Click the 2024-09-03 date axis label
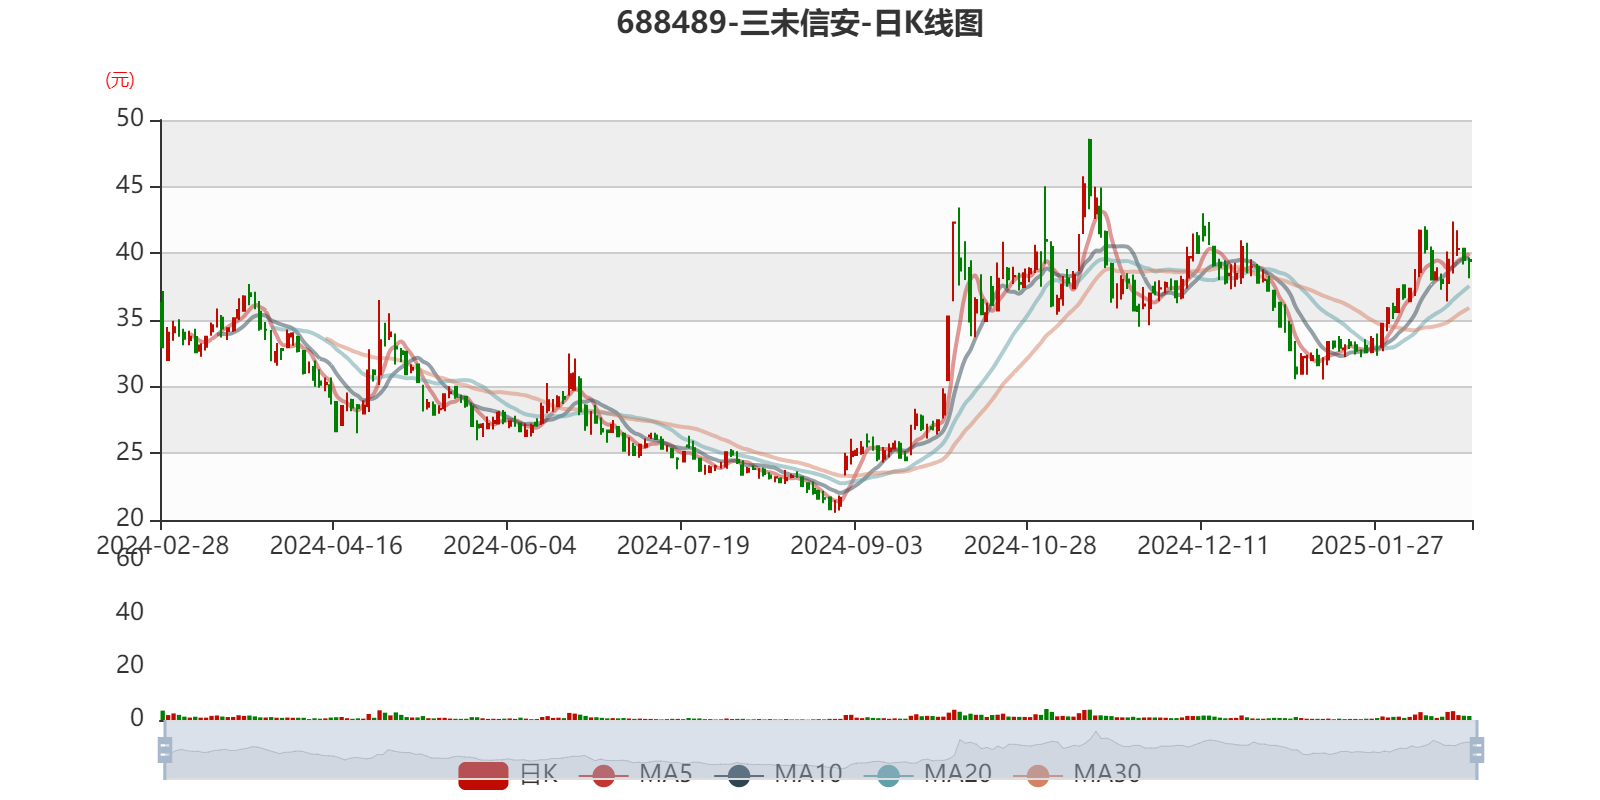Image resolution: width=1600 pixels, height=800 pixels. click(x=857, y=546)
